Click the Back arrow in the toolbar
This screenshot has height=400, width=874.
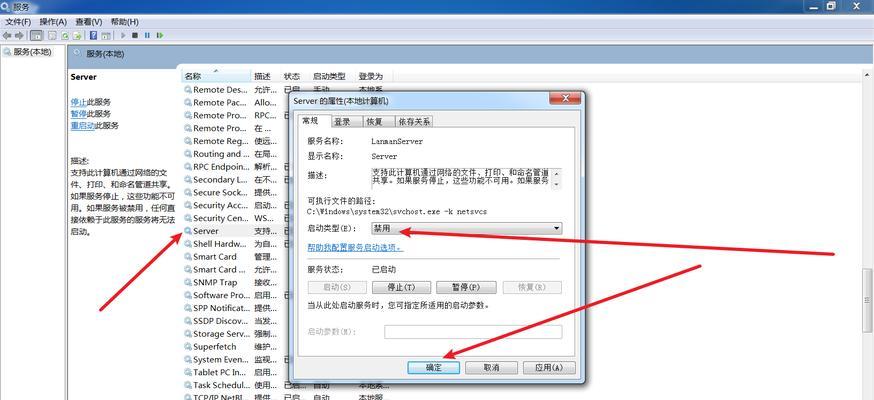click(x=7, y=35)
